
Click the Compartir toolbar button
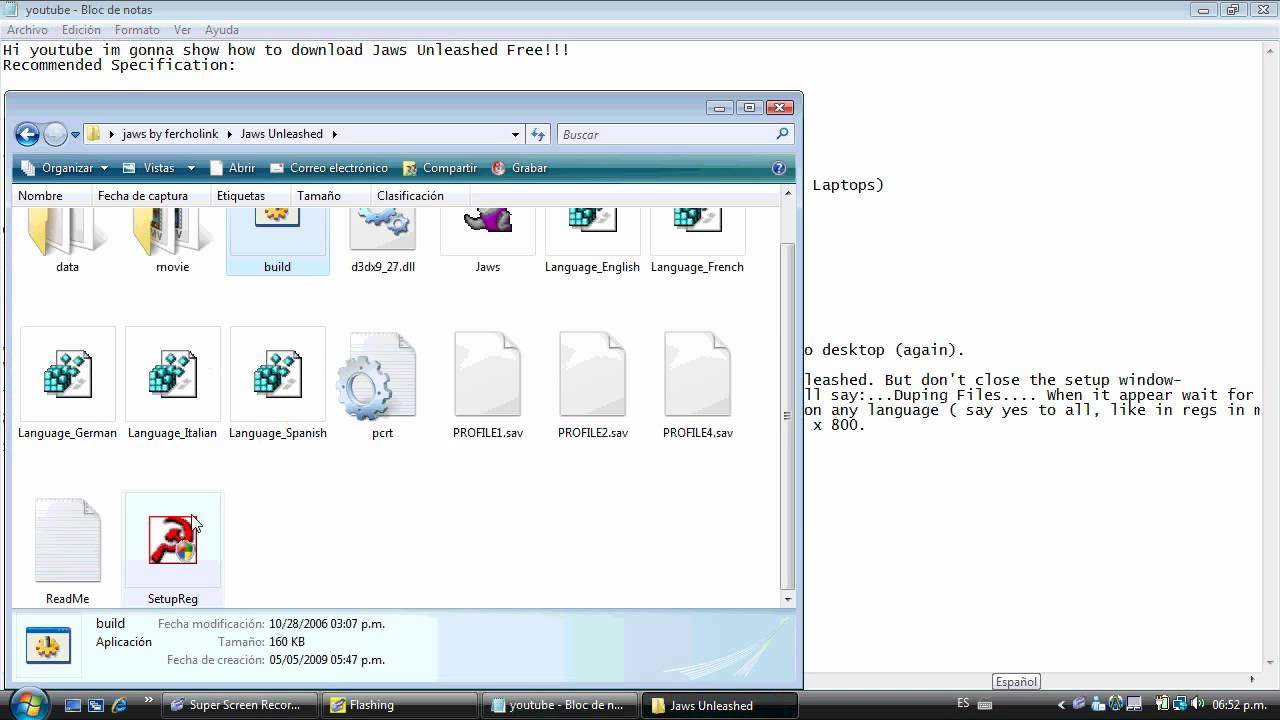coord(440,168)
